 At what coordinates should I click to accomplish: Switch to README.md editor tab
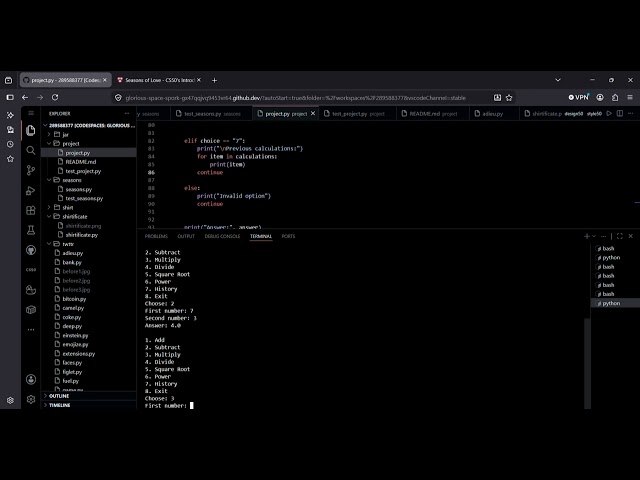pyautogui.click(x=432, y=113)
